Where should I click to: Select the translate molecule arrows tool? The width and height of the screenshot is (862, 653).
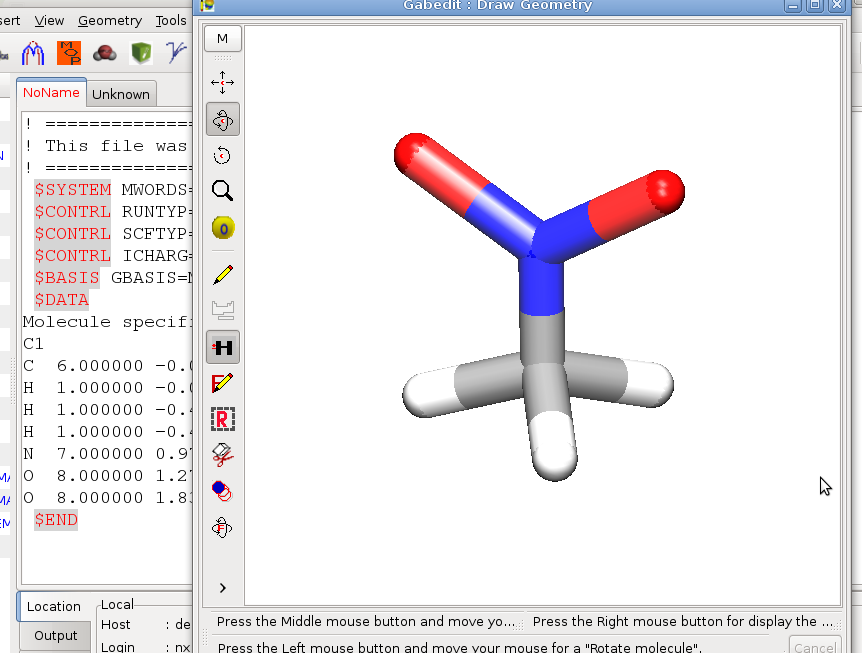(222, 82)
